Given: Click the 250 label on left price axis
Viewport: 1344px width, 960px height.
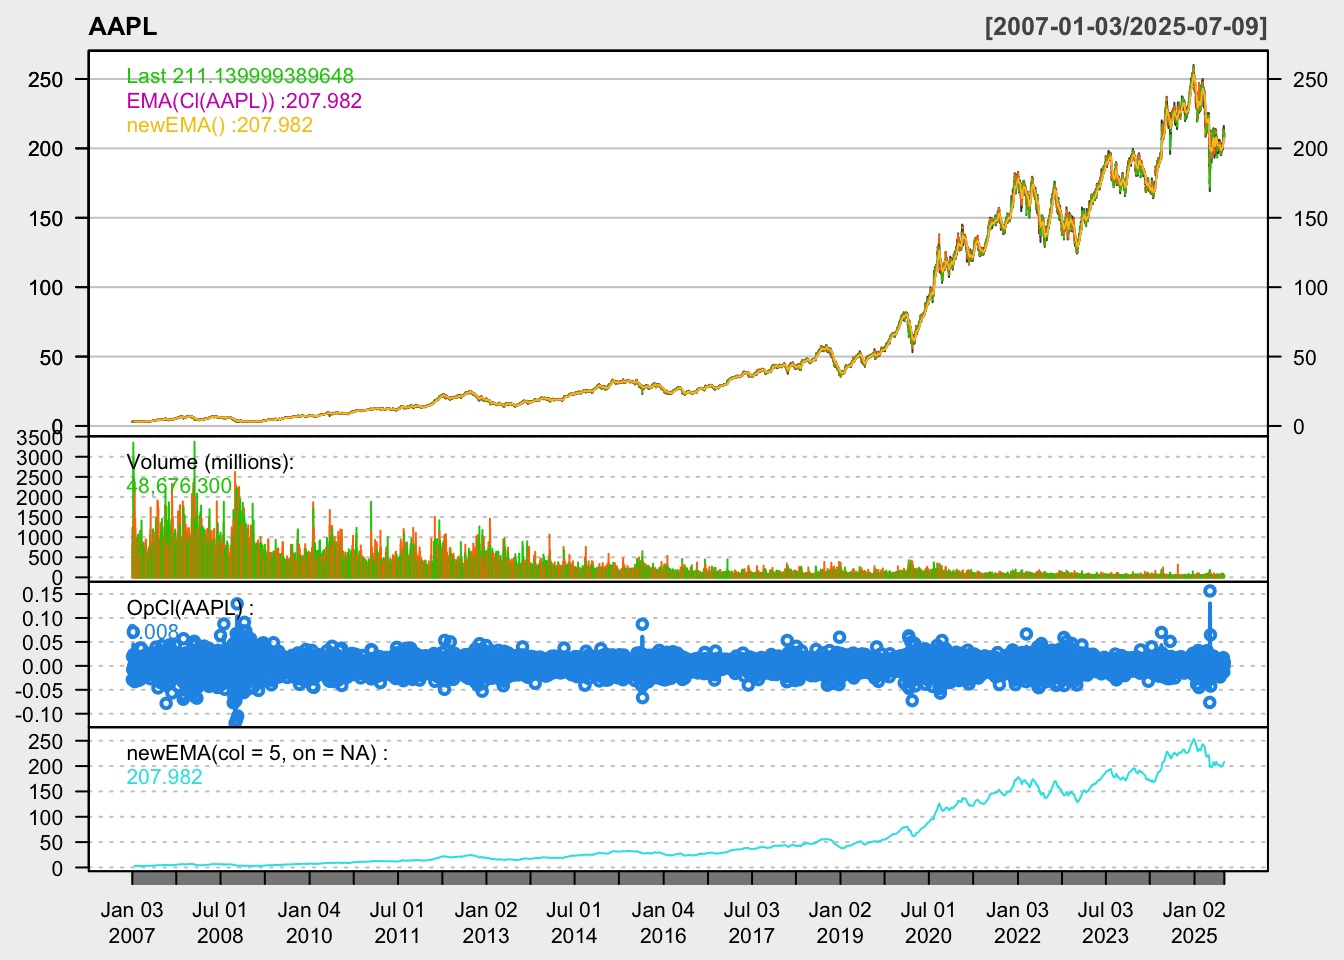Looking at the screenshot, I should tap(45, 79).
